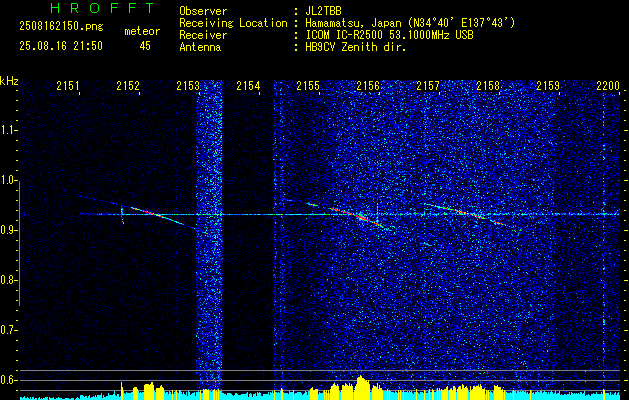Click the 2158 time marker
The height and width of the screenshot is (400, 629).
point(488,86)
